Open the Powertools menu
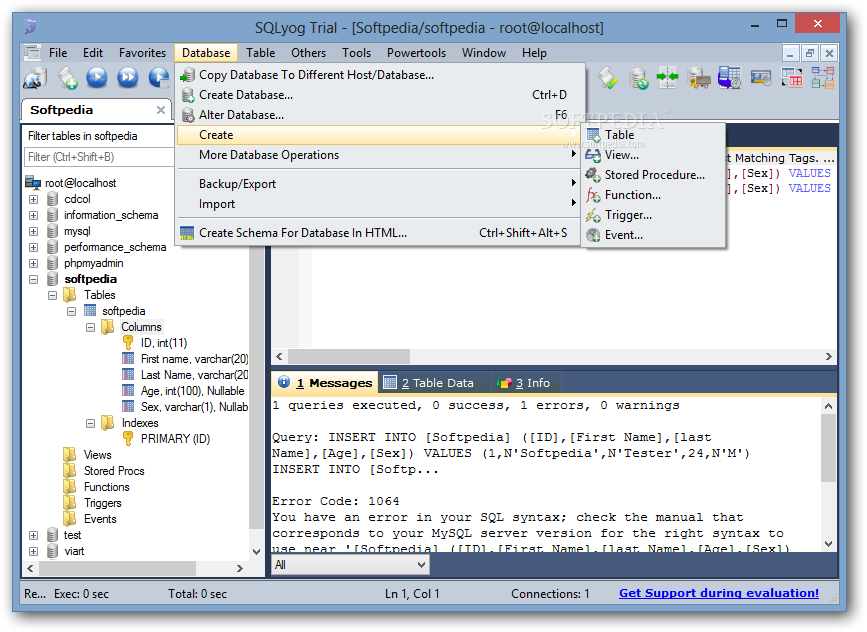The image size is (867, 632). pyautogui.click(x=416, y=53)
